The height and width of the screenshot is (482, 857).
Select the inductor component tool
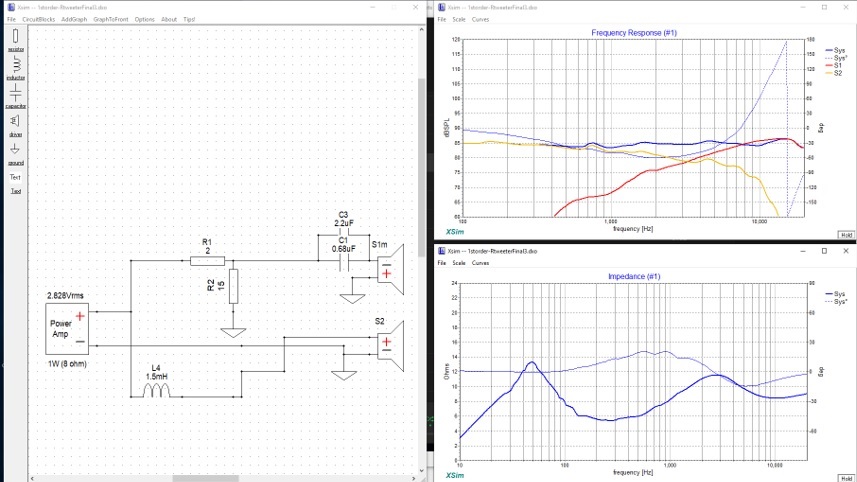click(x=15, y=69)
